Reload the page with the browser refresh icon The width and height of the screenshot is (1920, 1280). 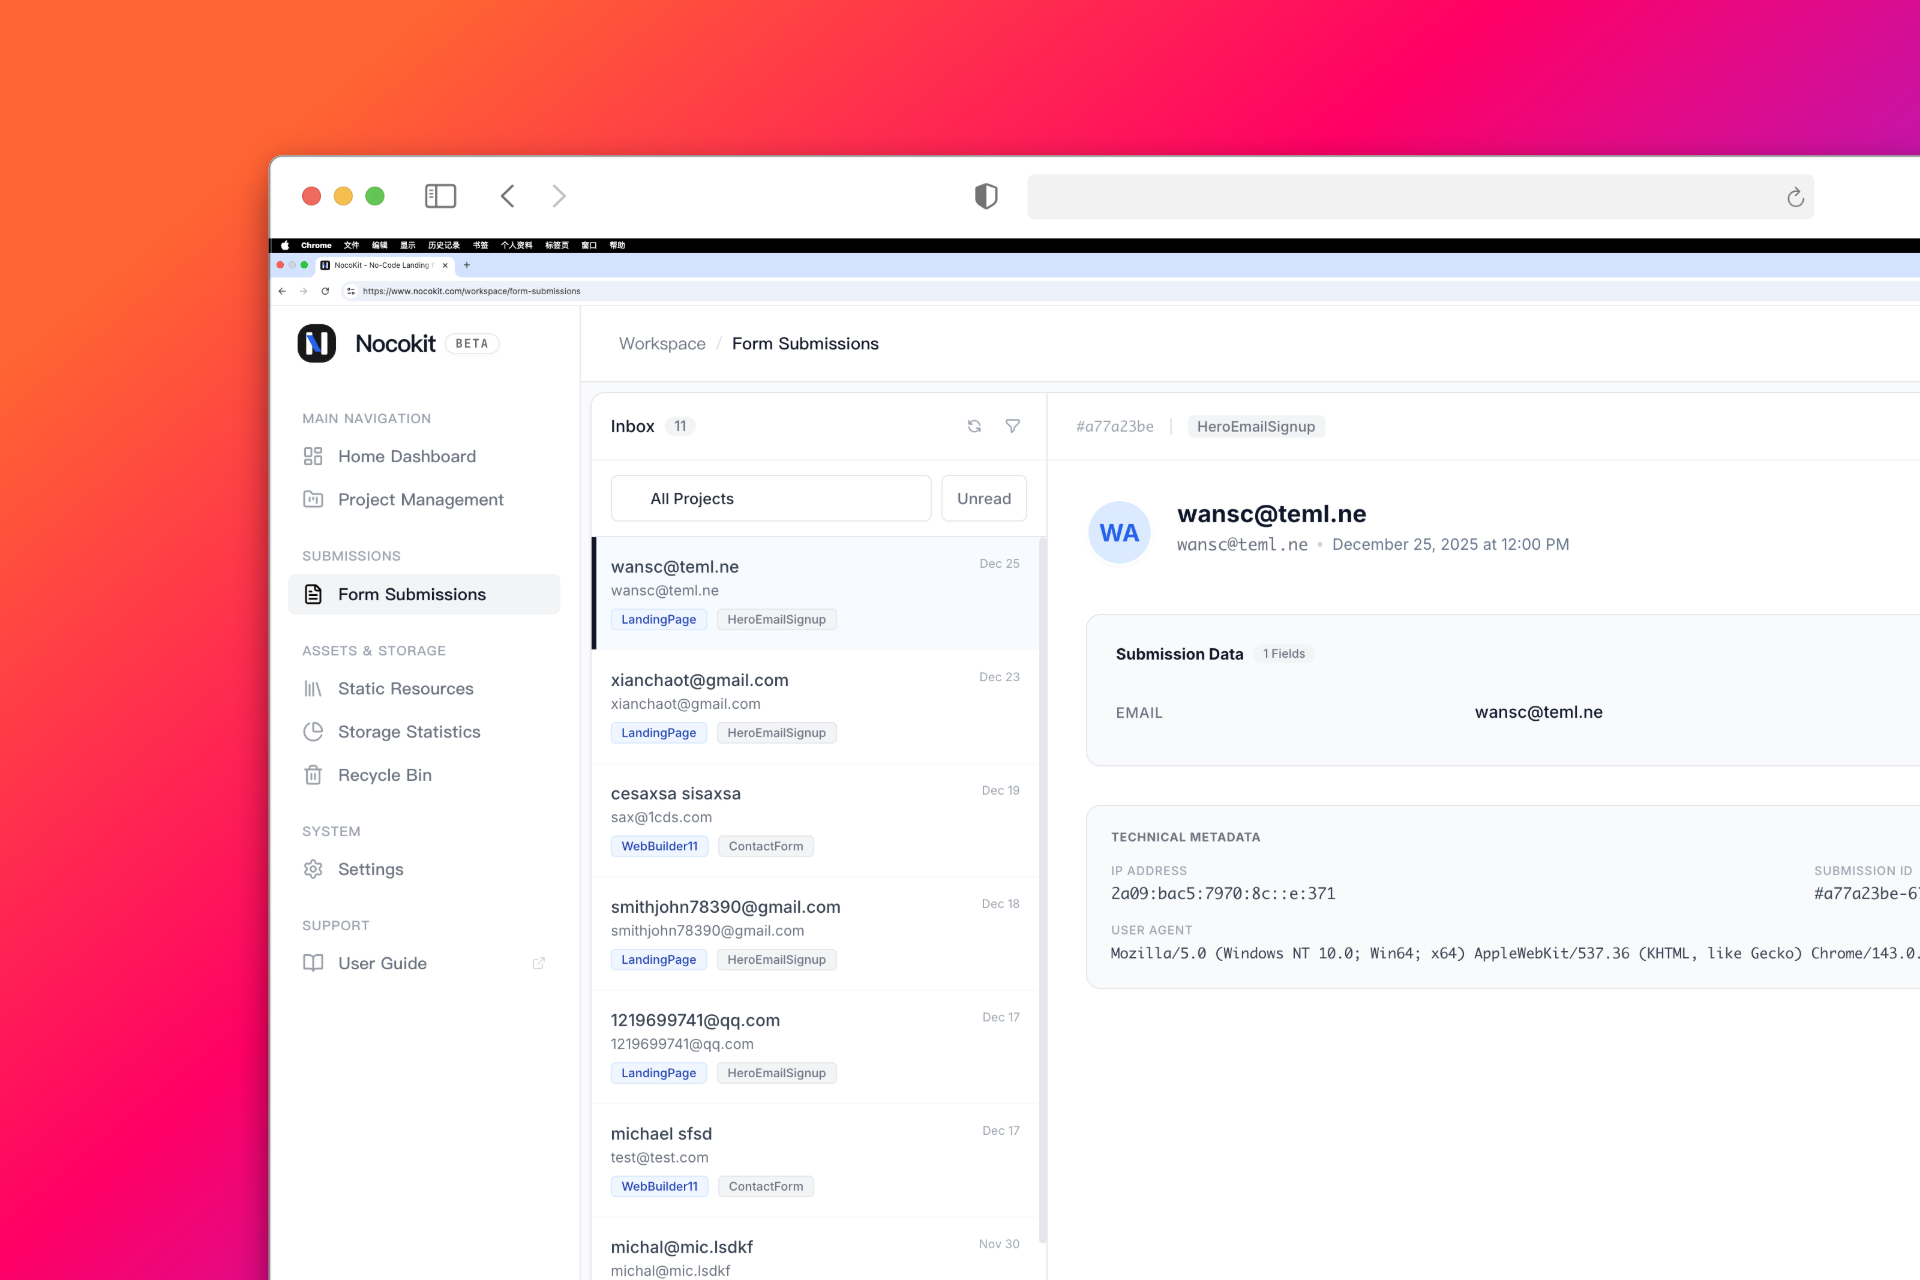[x=325, y=291]
